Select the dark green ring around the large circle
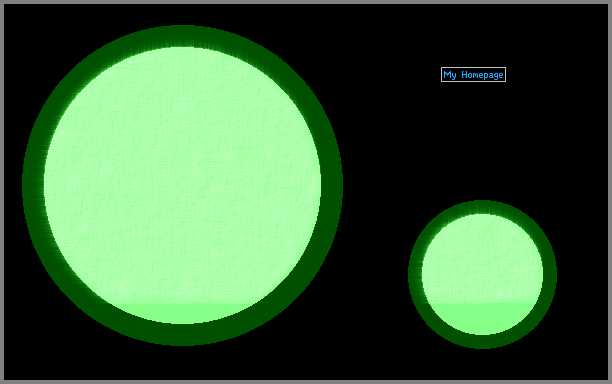The height and width of the screenshot is (384, 612). [182, 36]
